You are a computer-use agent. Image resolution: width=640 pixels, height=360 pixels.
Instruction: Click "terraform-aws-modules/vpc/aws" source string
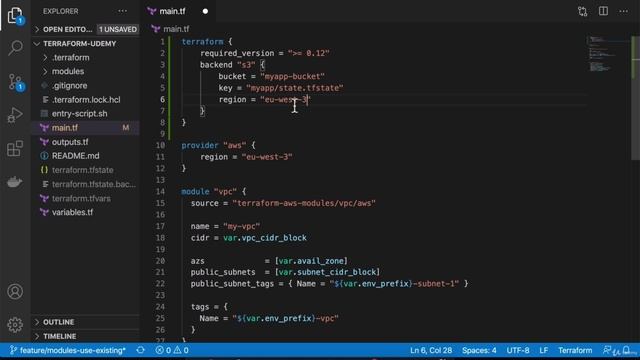point(304,203)
